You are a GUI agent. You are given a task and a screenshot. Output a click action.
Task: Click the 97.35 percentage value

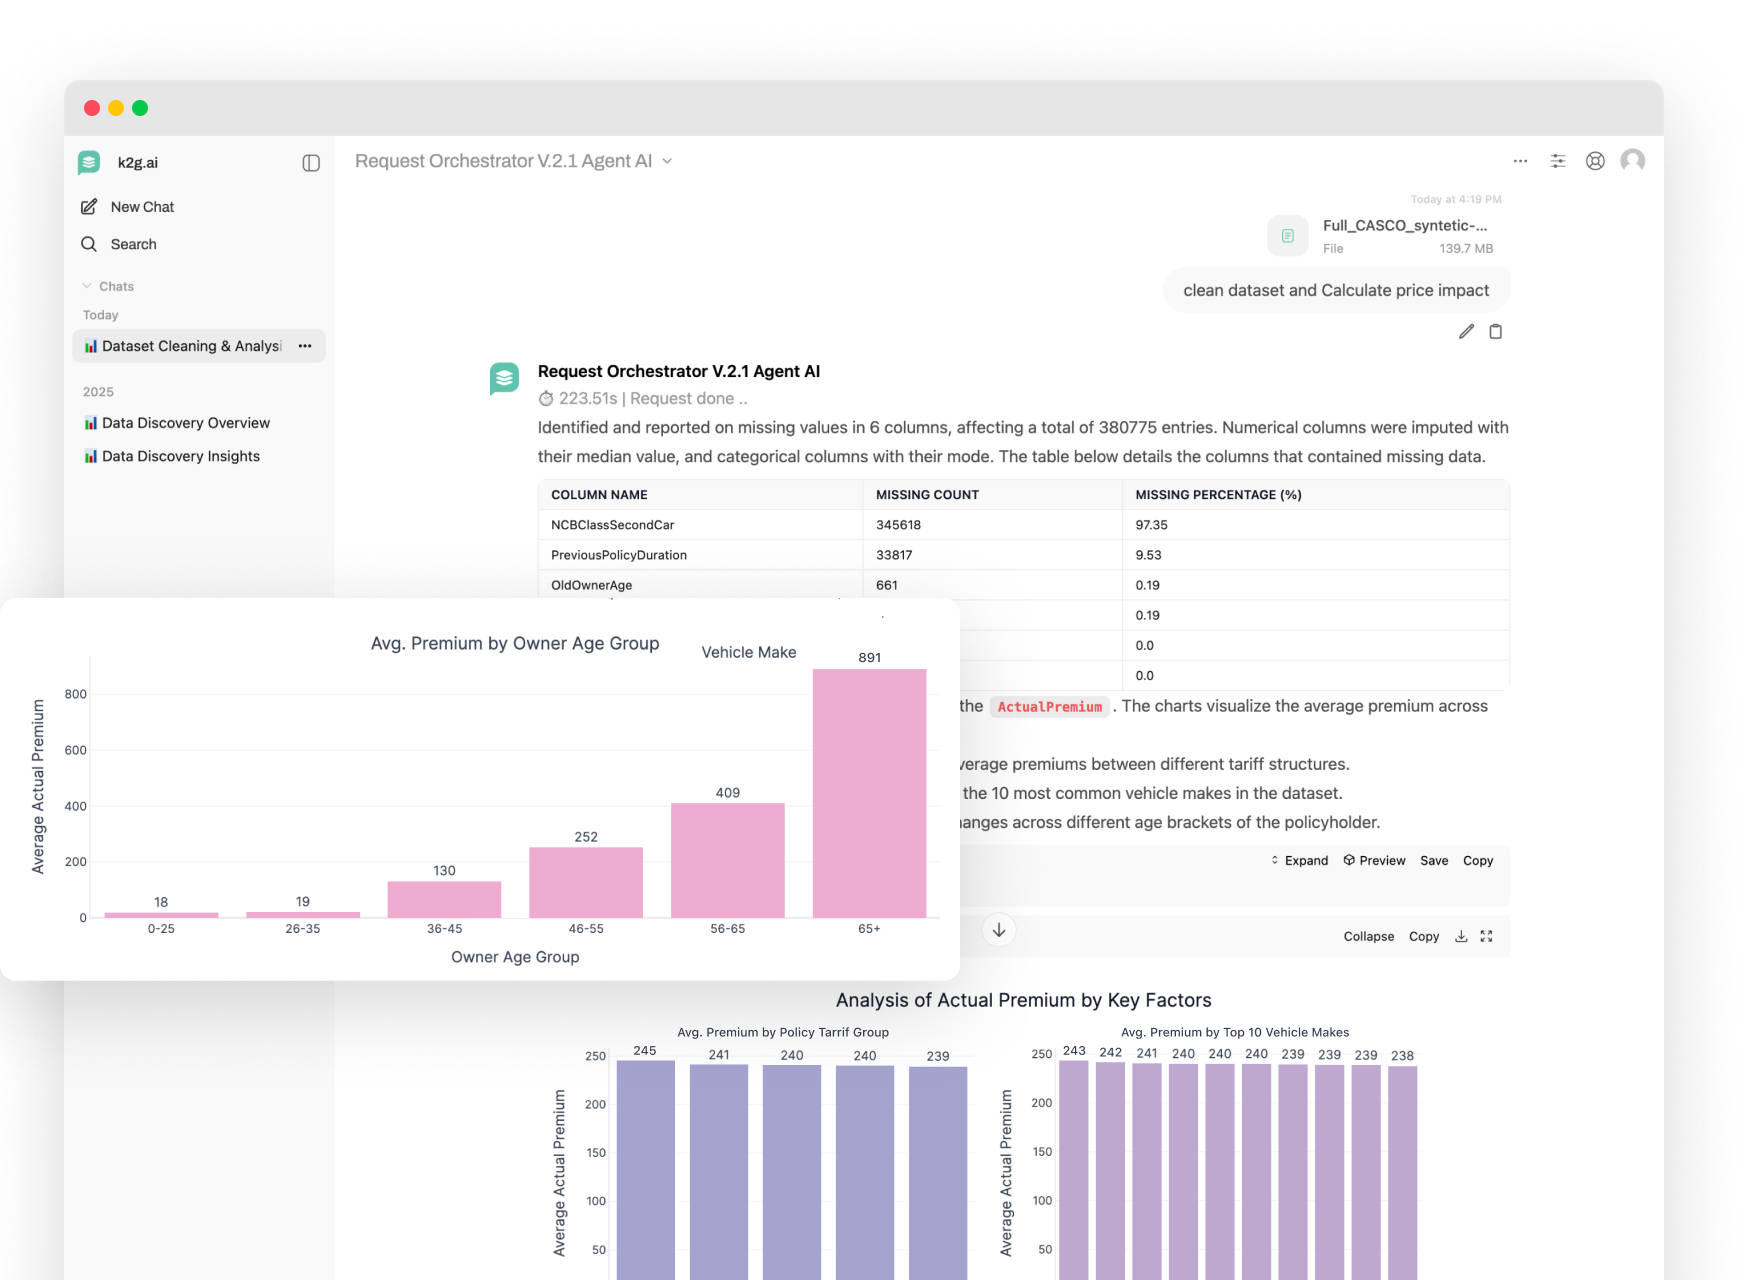[1151, 525]
